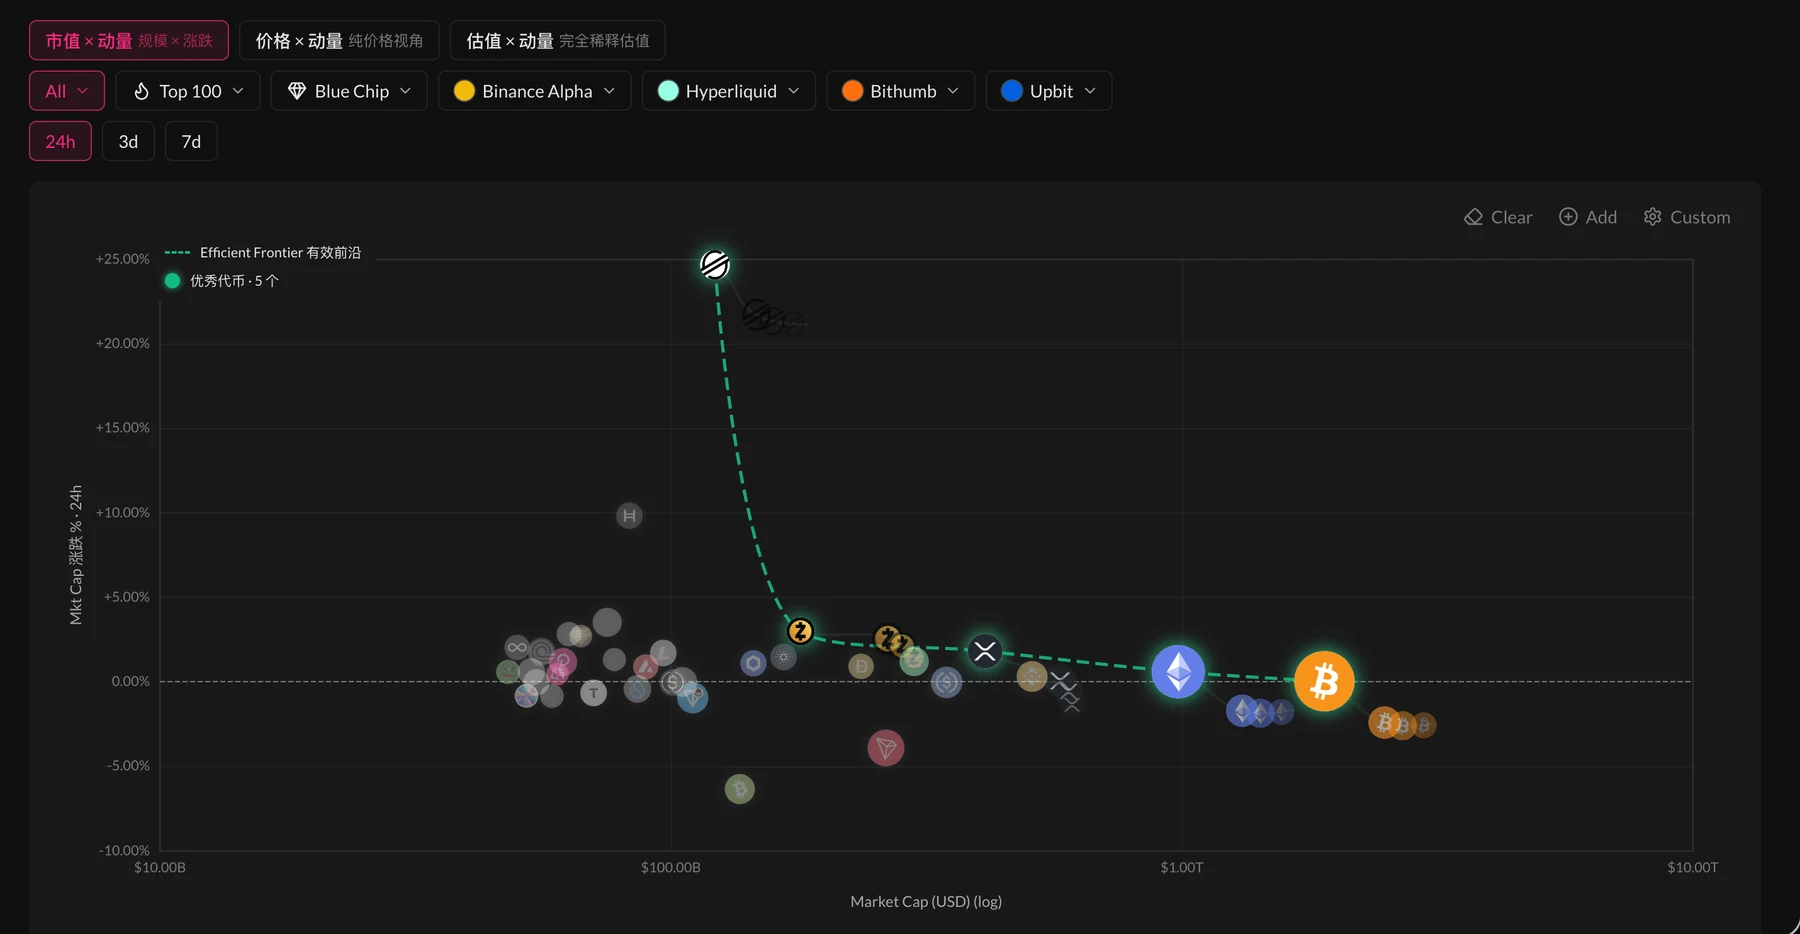Click the Mkt Cap 涨跌 % · 24h axis label

point(76,555)
